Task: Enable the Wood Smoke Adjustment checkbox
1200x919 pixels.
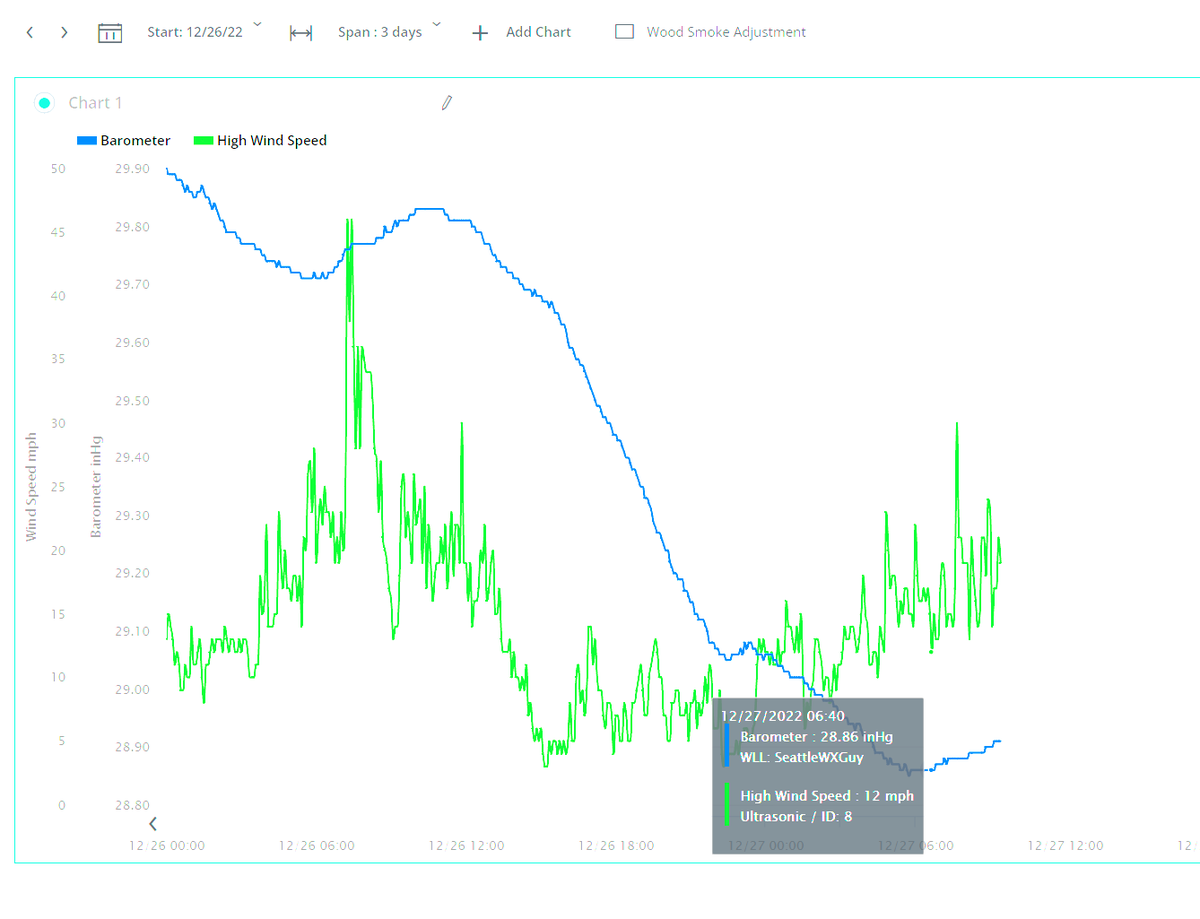Action: coord(624,31)
